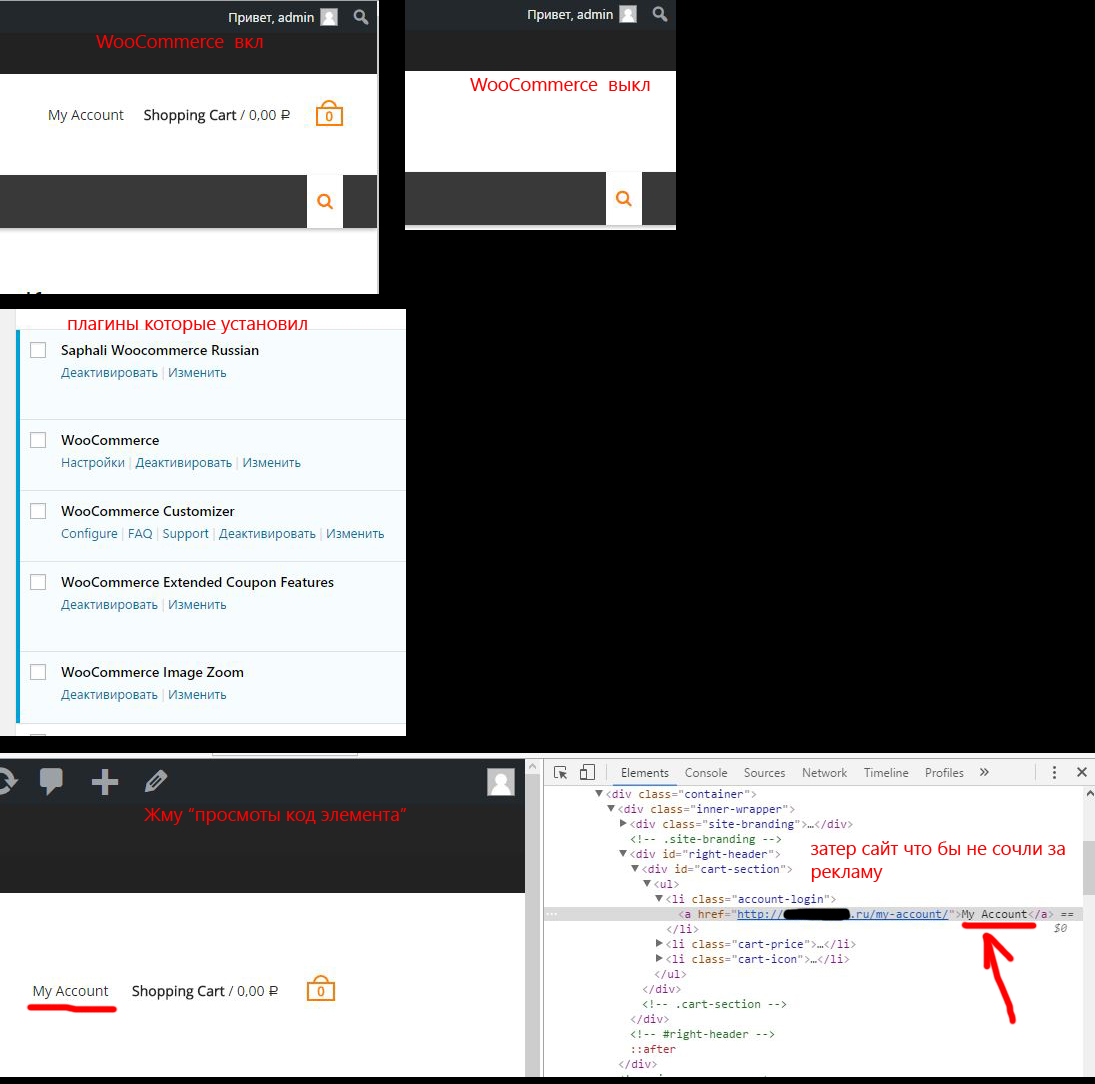Screen dimensions: 1095x1084
Task: Open the Profiles tab
Action: pyautogui.click(x=944, y=772)
